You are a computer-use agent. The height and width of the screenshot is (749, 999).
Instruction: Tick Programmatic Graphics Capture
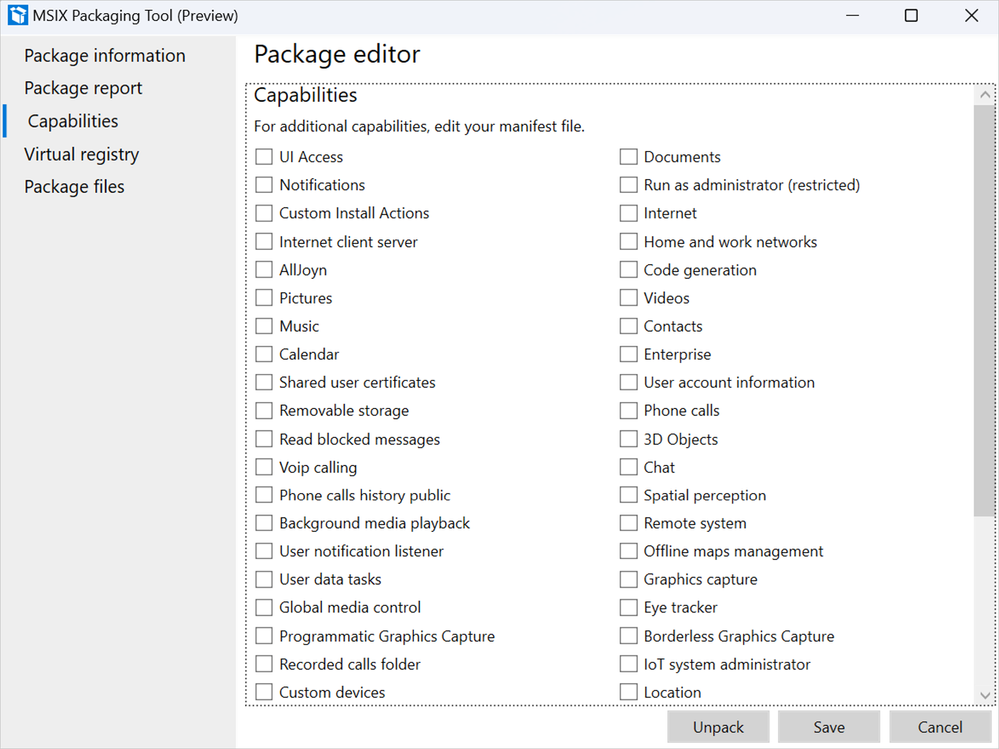point(264,636)
